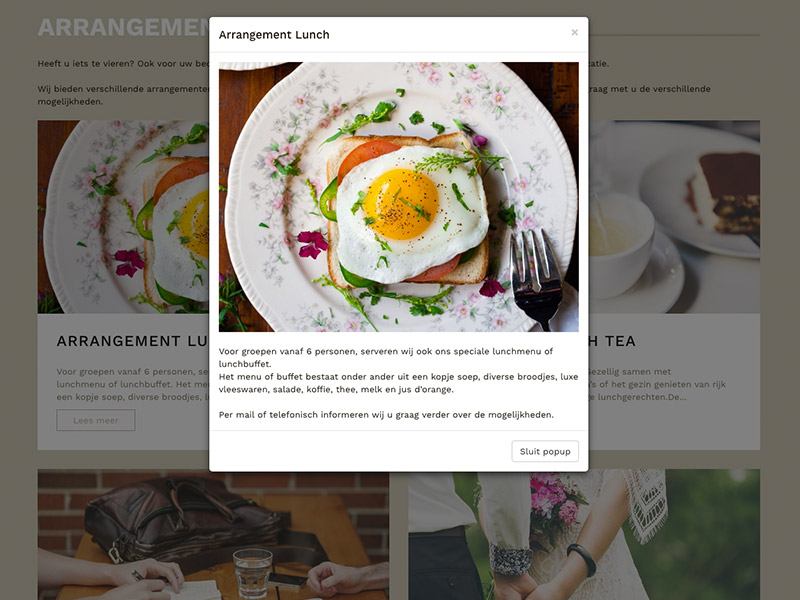800x600 pixels.
Task: Click the egg yolk in the popup photo
Action: tap(401, 204)
